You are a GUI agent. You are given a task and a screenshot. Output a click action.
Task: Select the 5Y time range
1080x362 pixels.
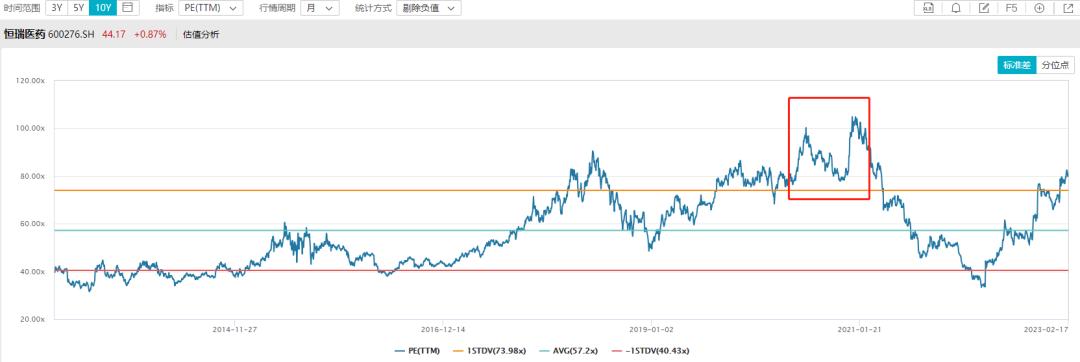pos(78,8)
